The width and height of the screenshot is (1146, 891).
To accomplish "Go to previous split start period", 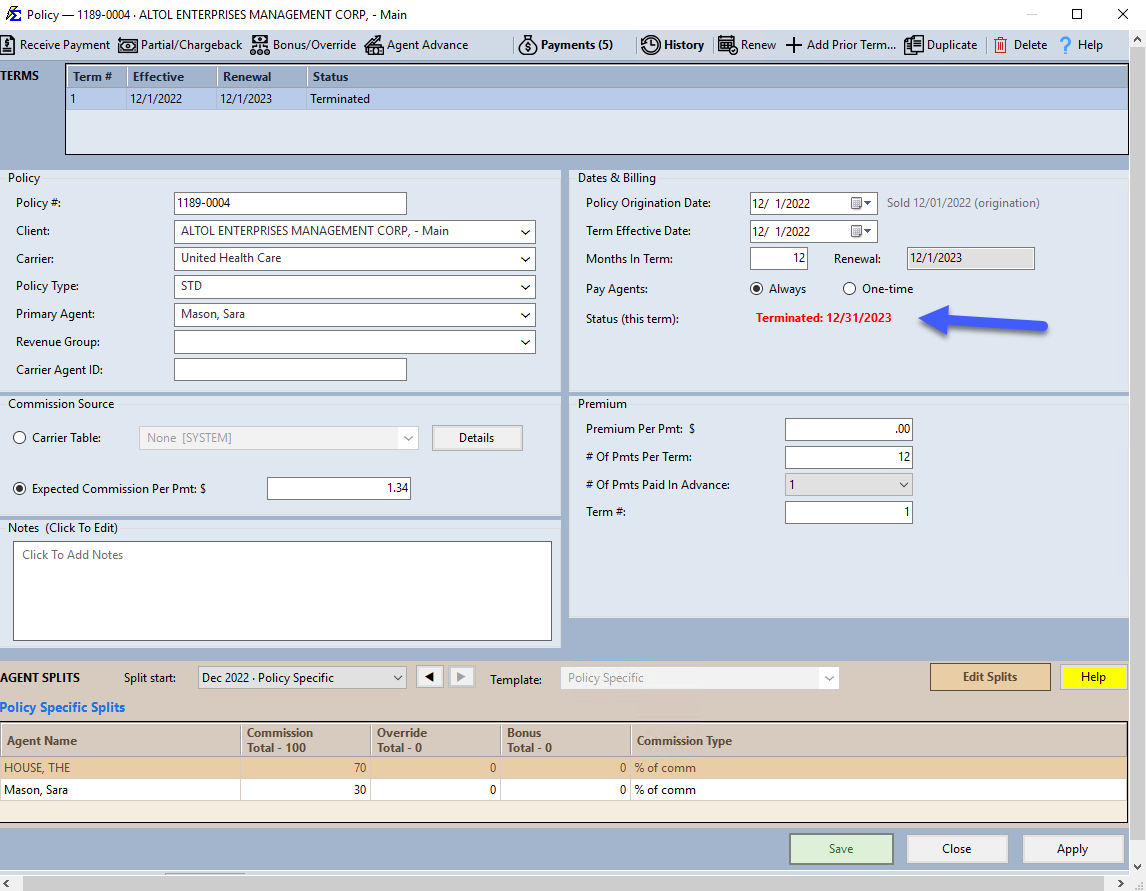I will pos(430,677).
